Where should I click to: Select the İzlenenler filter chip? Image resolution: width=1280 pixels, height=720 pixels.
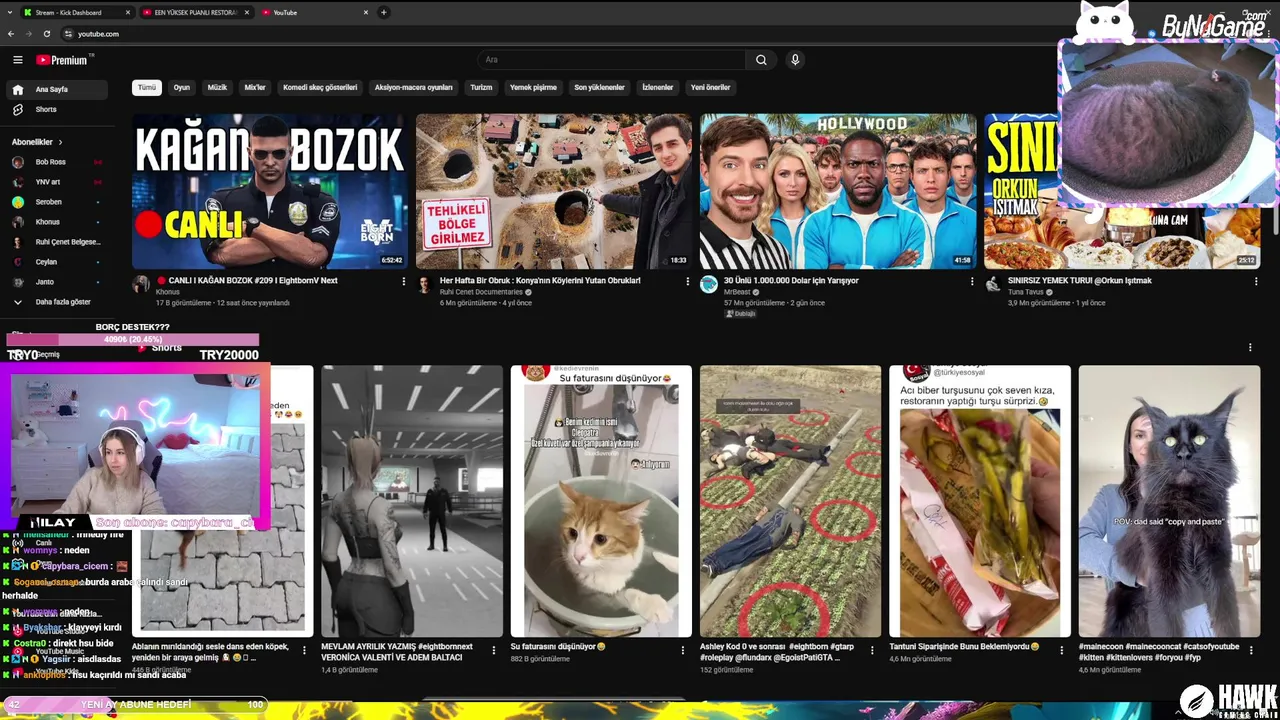click(658, 88)
